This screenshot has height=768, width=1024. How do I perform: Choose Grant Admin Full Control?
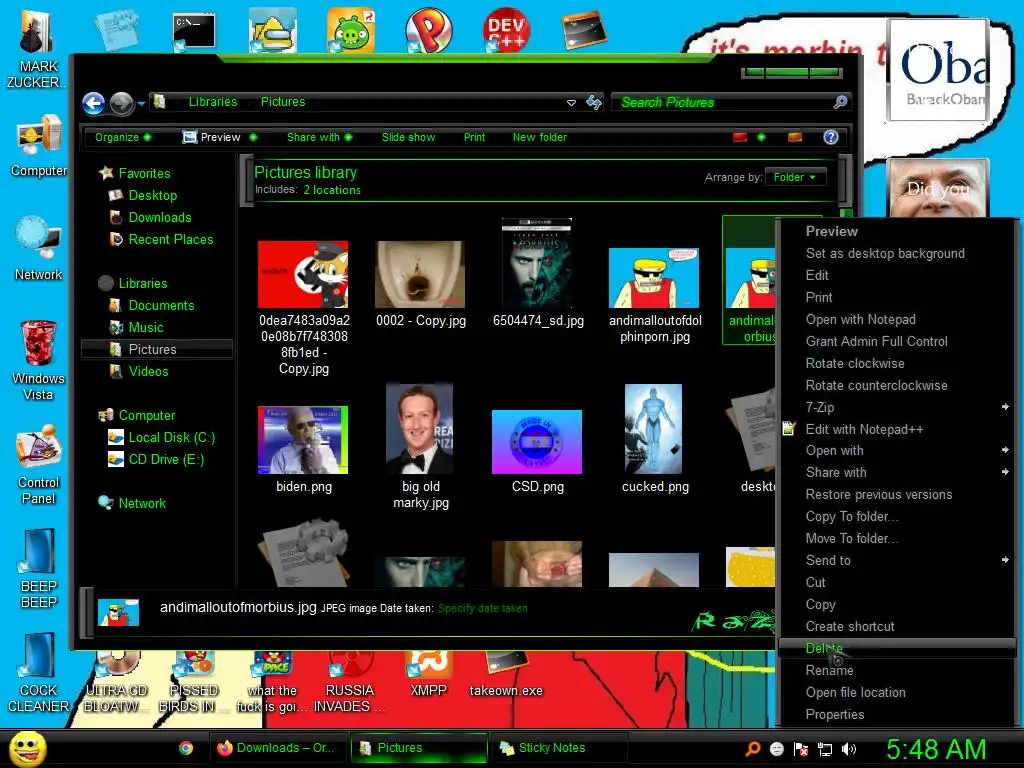[x=897, y=341]
